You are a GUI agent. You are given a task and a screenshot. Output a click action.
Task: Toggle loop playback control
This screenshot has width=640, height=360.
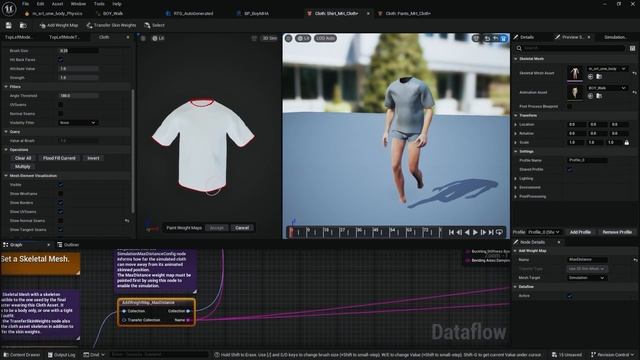pyautogui.click(x=499, y=232)
